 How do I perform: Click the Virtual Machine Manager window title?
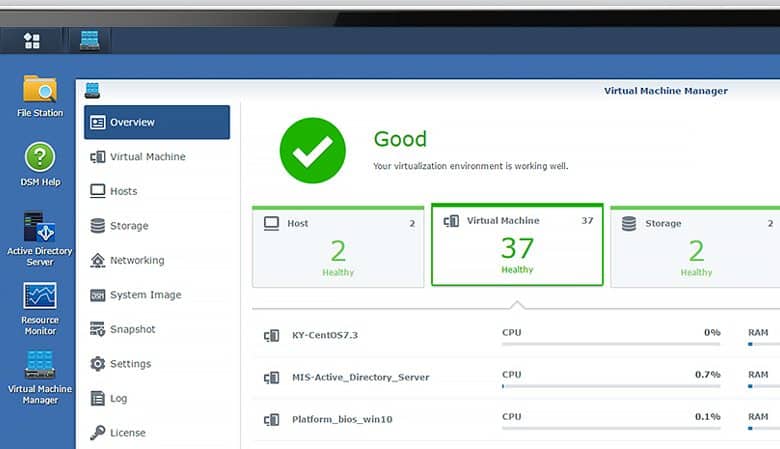pyautogui.click(x=666, y=91)
